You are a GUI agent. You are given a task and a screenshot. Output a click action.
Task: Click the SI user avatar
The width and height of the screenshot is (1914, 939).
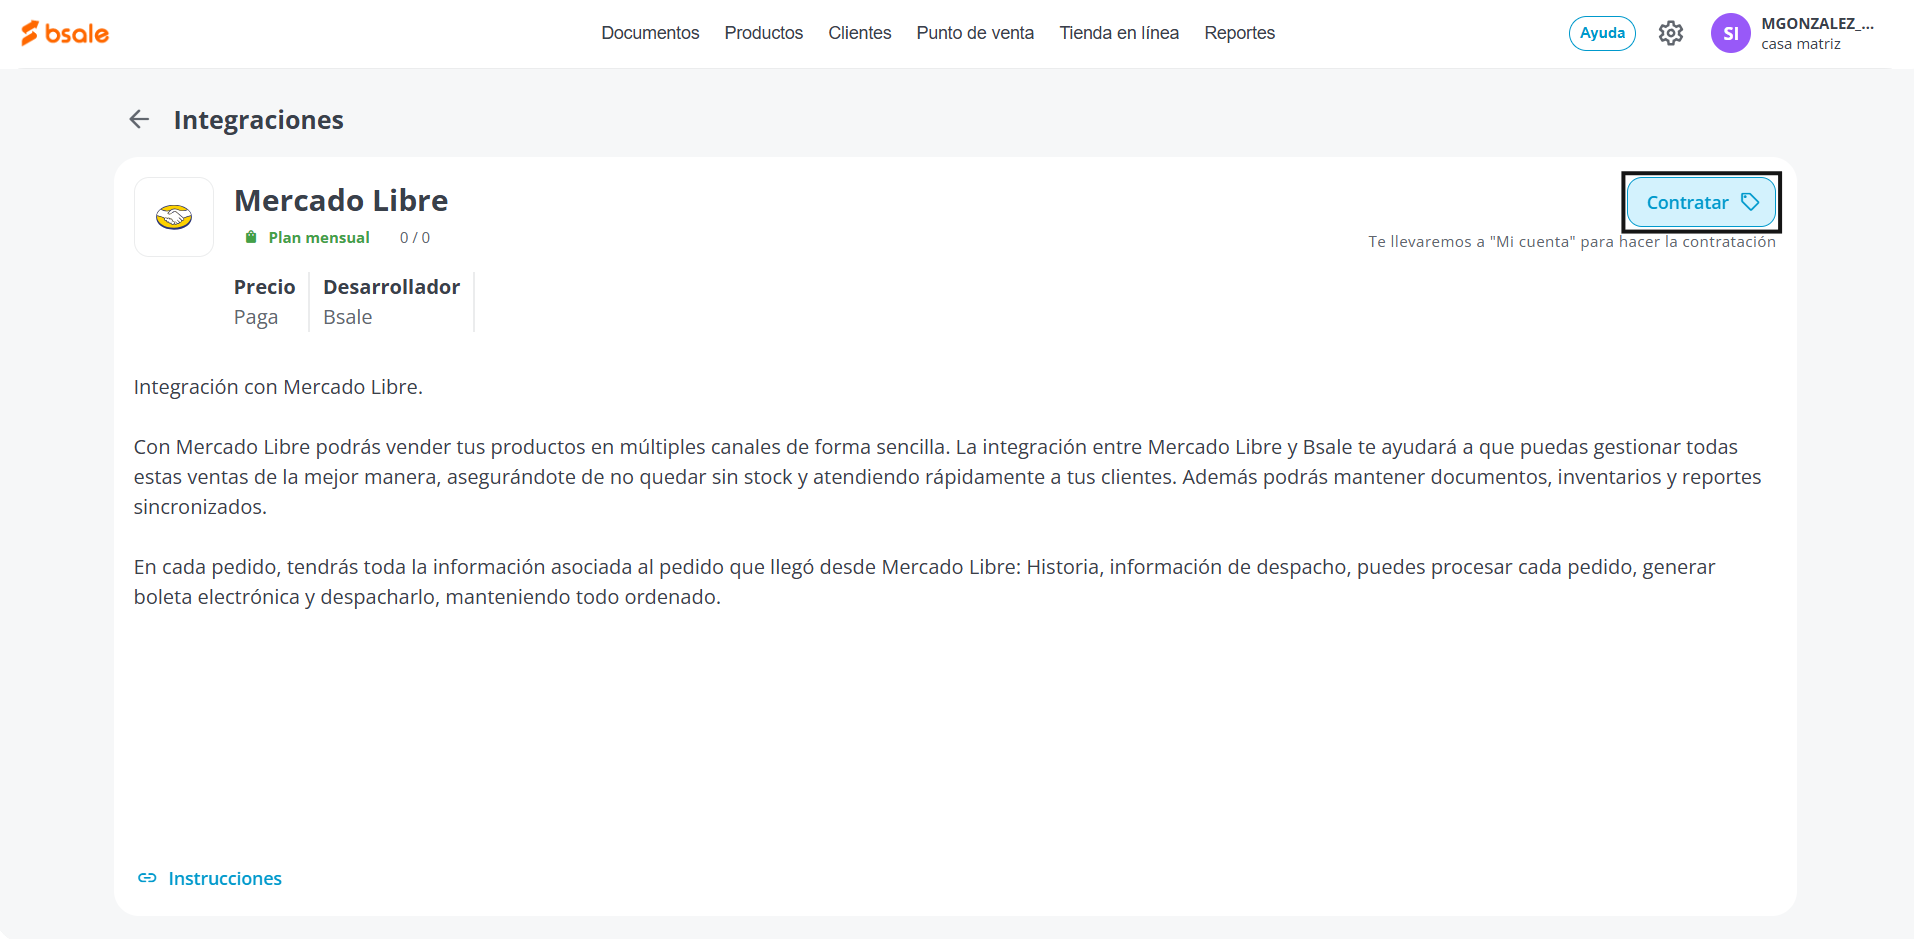(1730, 33)
